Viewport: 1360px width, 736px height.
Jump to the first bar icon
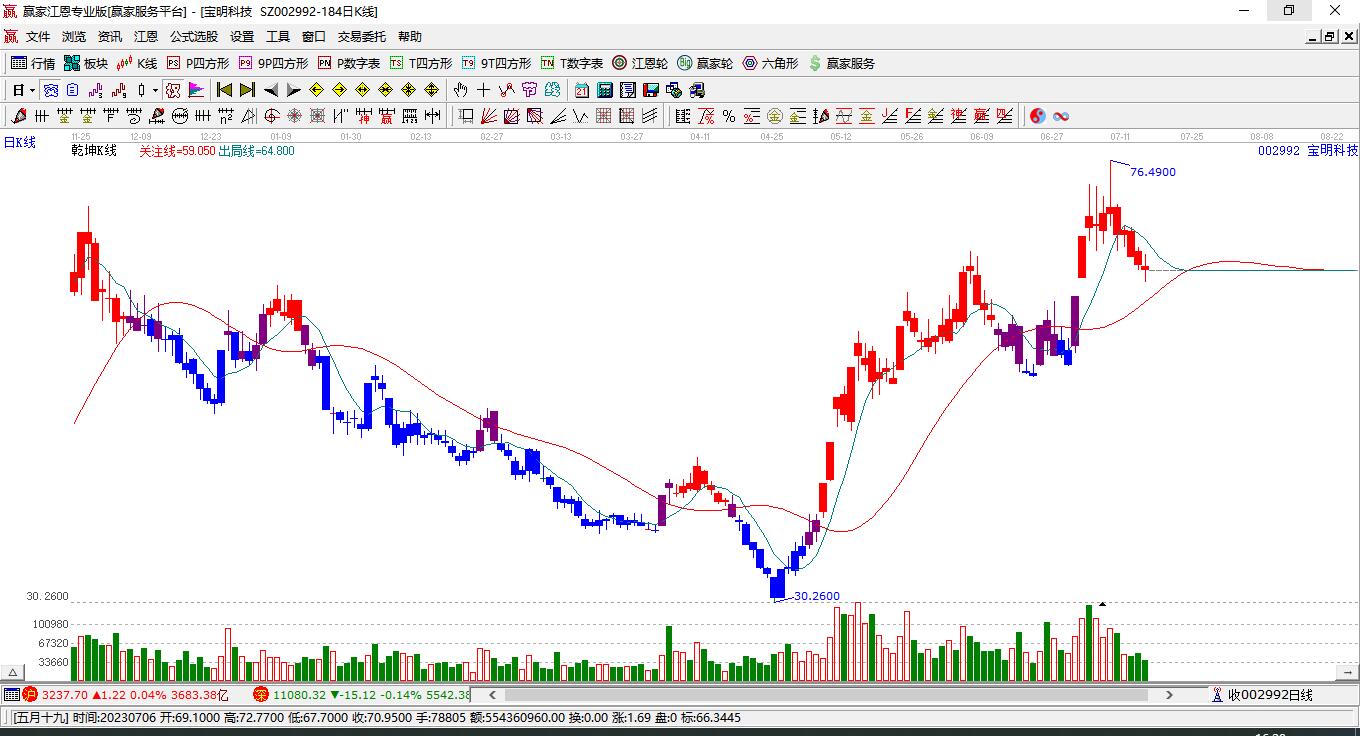pyautogui.click(x=225, y=90)
